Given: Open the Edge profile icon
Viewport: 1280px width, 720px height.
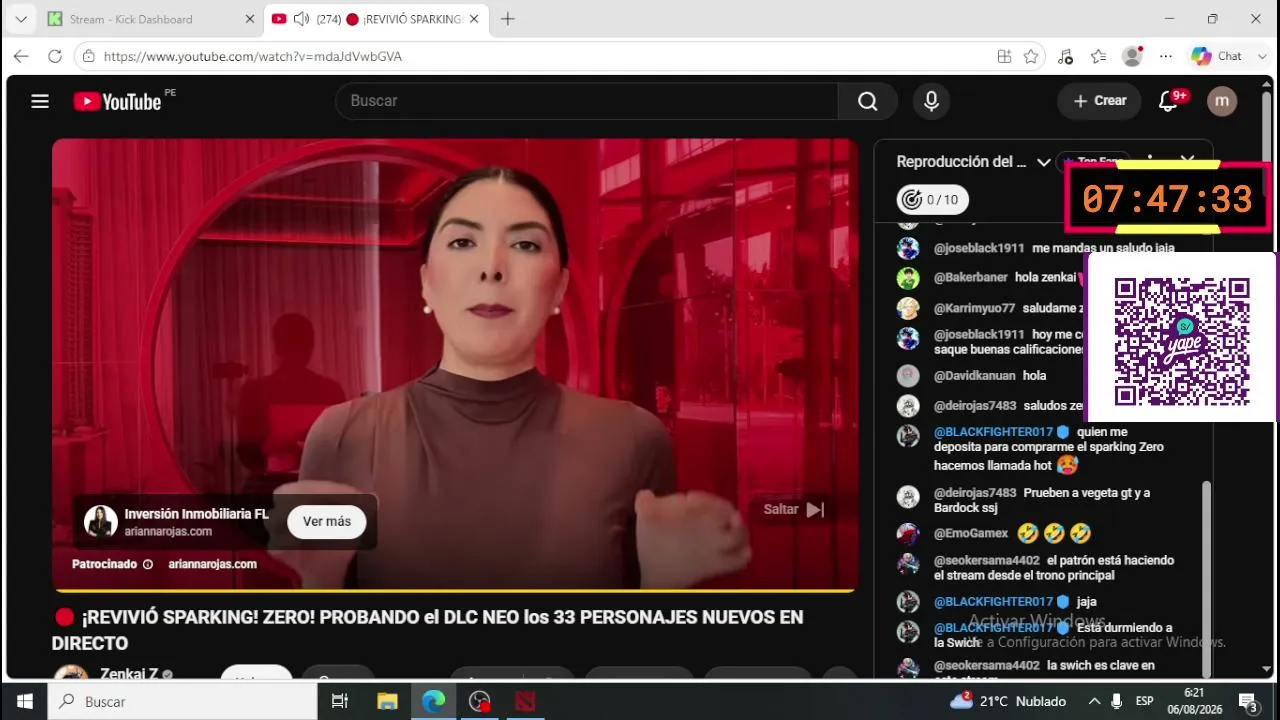Looking at the screenshot, I should [x=1132, y=56].
